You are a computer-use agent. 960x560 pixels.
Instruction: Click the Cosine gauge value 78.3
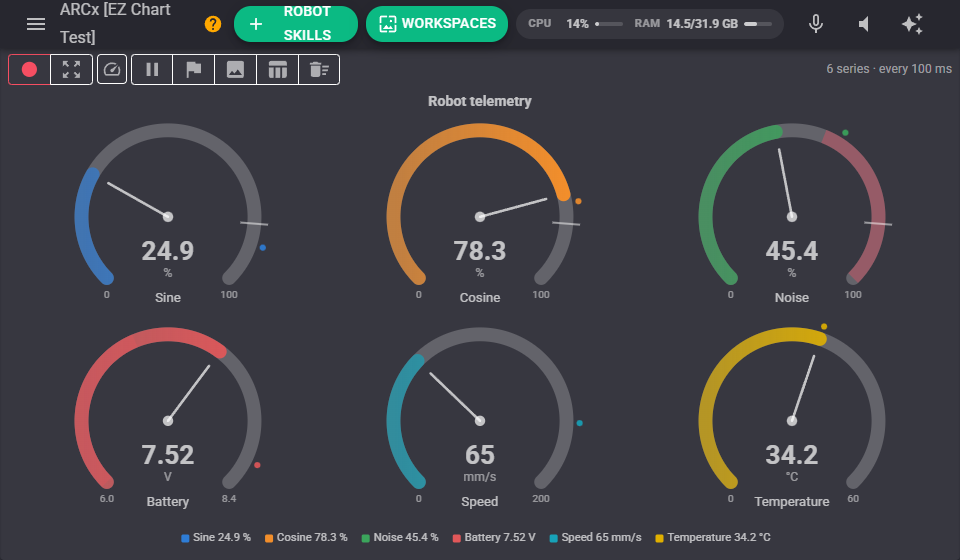(x=479, y=251)
